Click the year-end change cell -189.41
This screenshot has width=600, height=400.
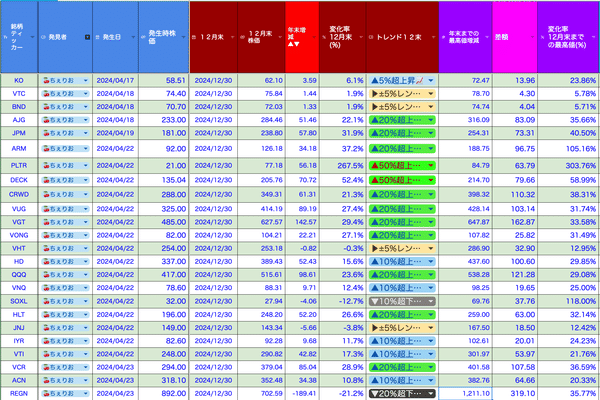[302, 393]
